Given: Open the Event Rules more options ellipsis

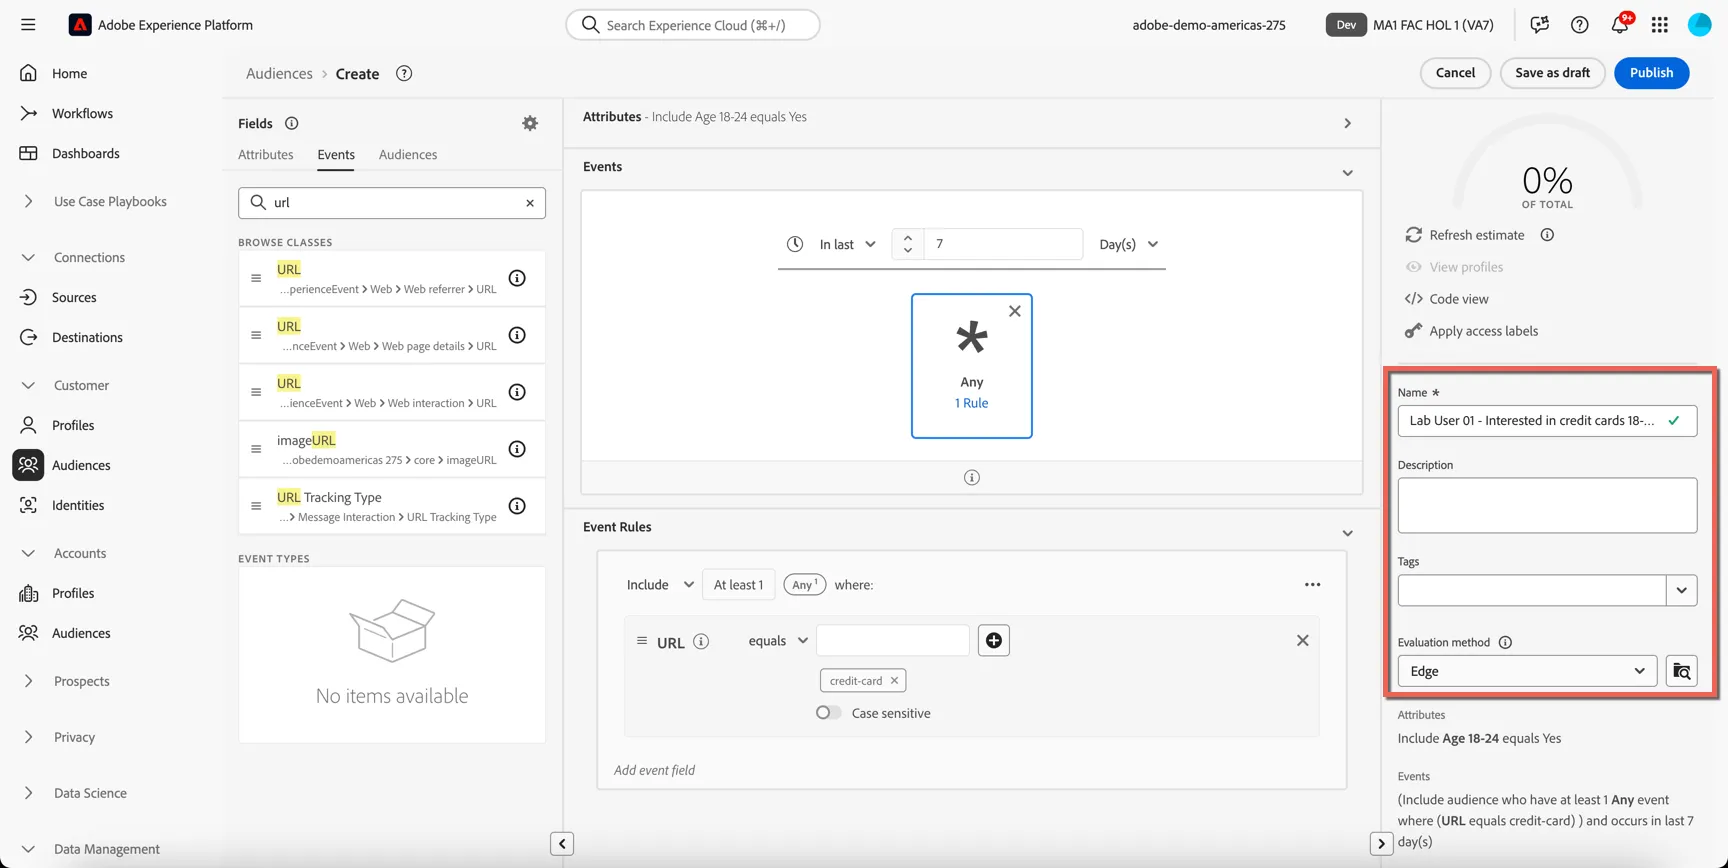Looking at the screenshot, I should coord(1313,585).
